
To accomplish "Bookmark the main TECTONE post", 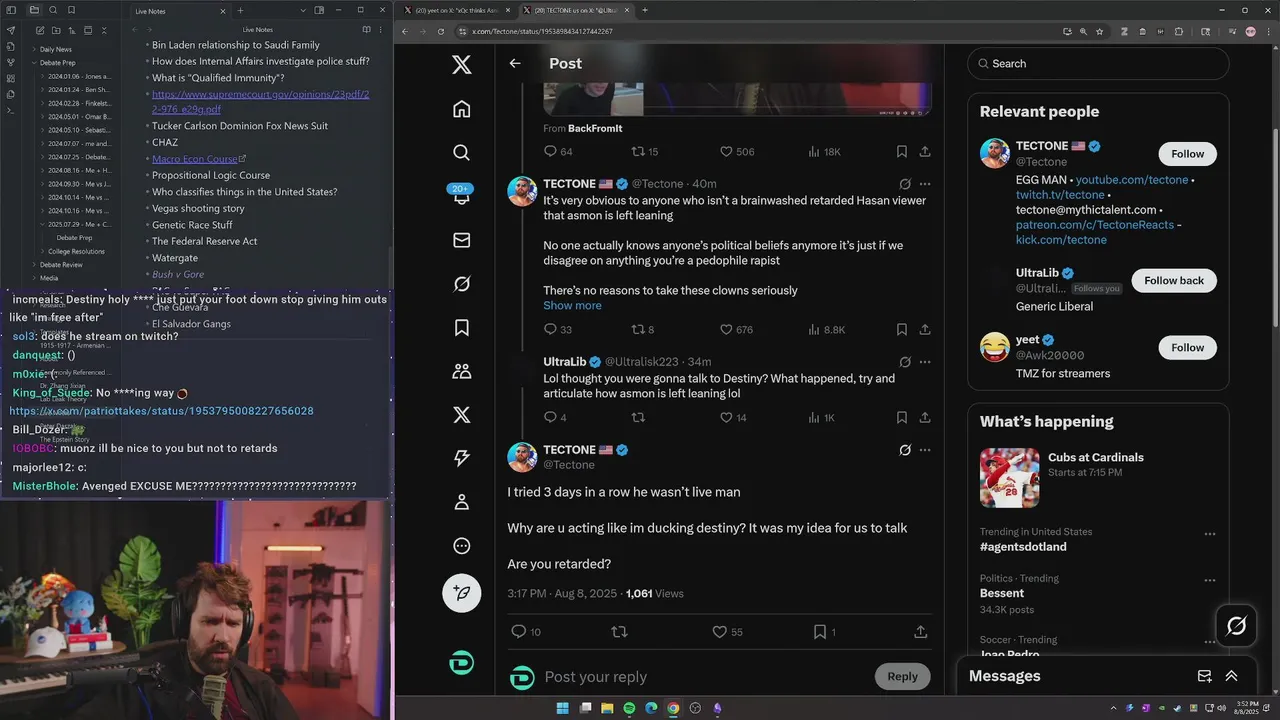I will [x=819, y=632].
